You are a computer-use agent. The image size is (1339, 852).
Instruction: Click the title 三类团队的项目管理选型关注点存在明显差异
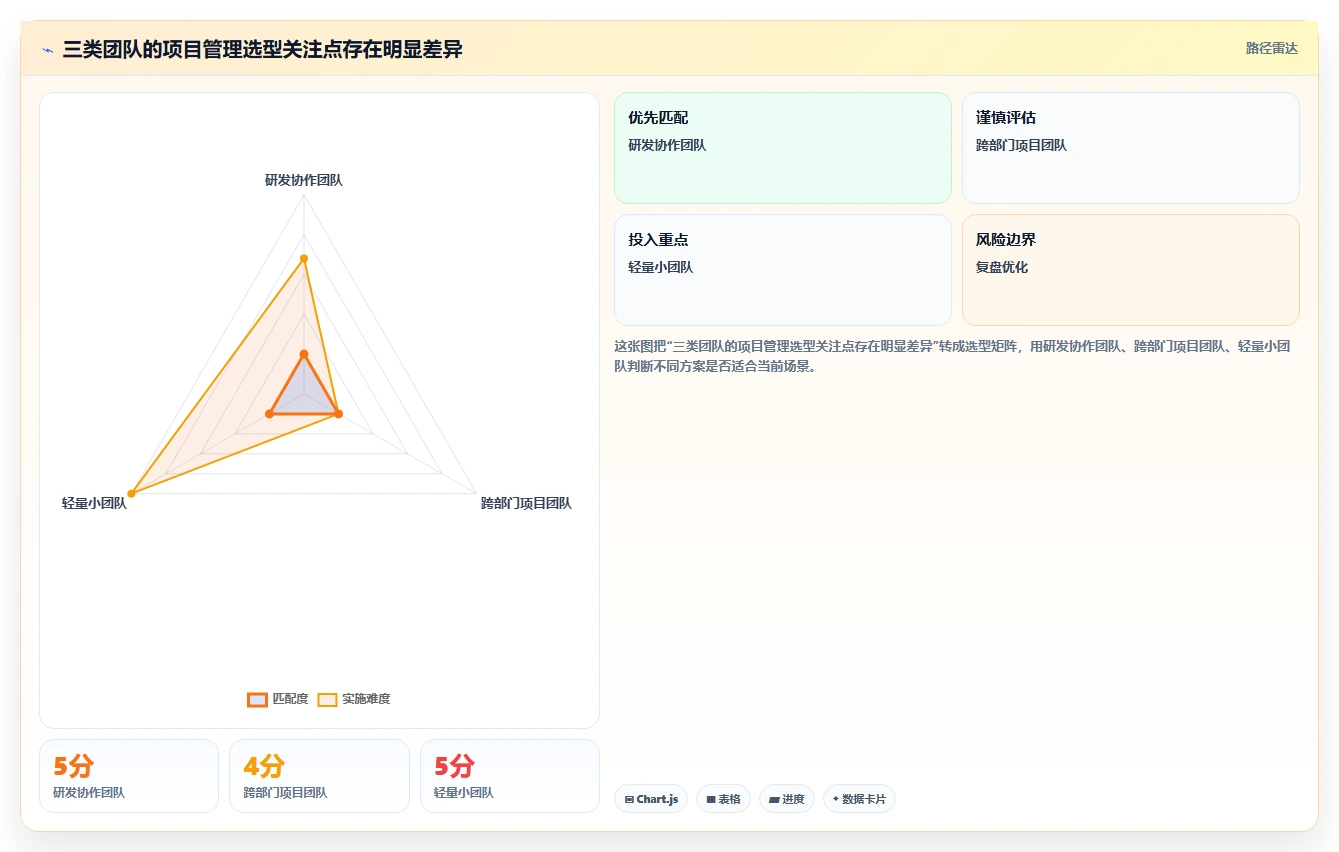262,49
